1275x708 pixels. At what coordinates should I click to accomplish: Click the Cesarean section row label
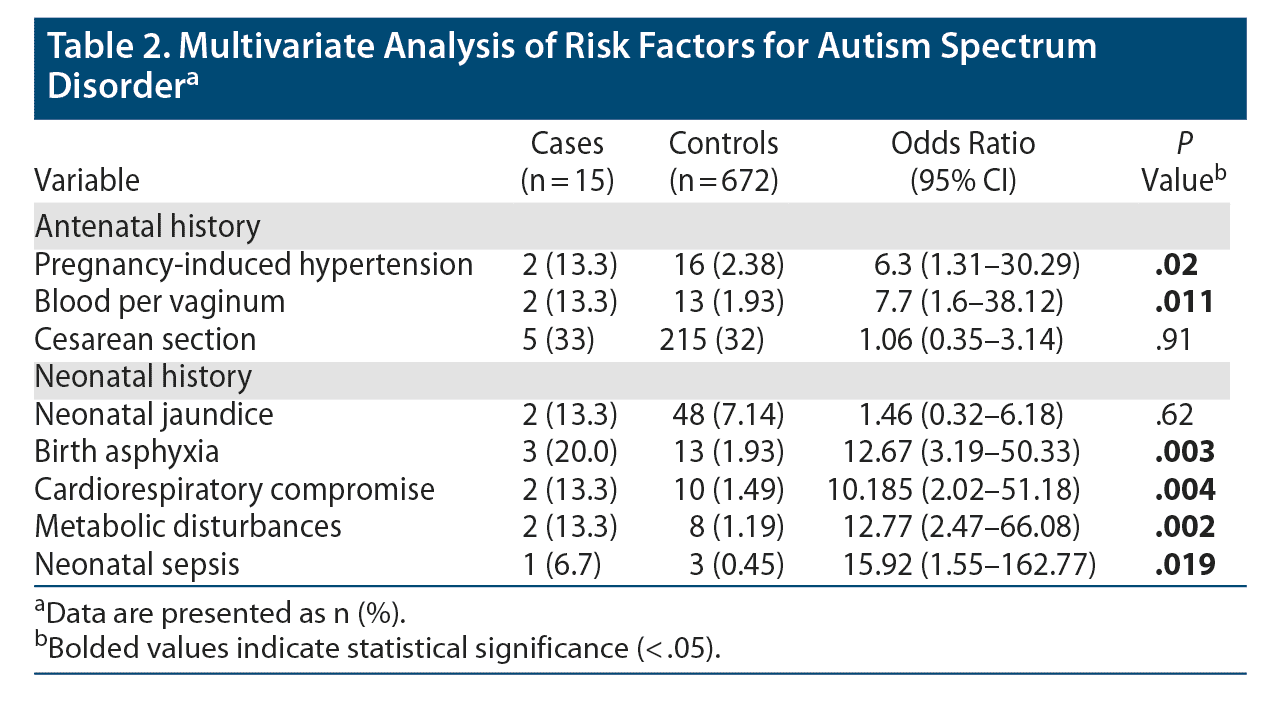(145, 339)
